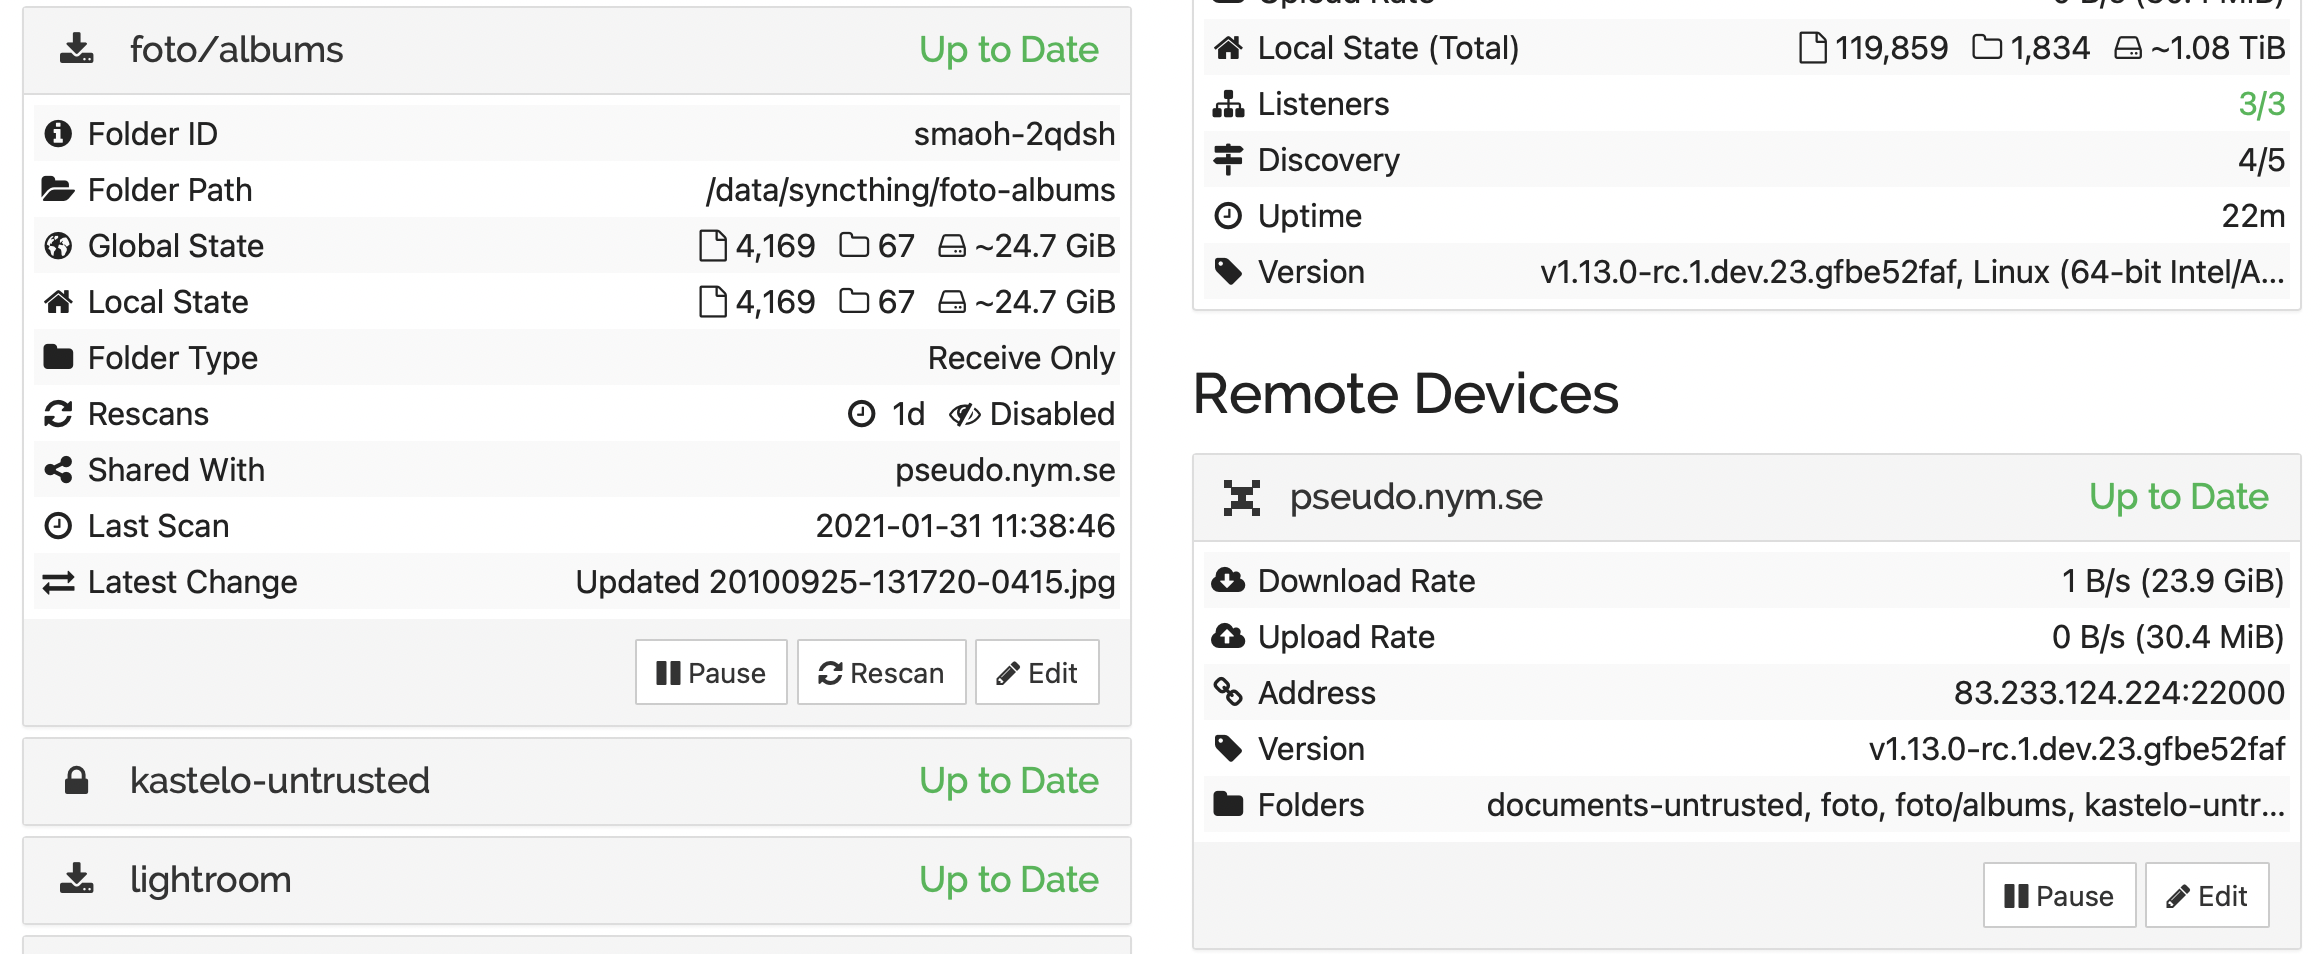The width and height of the screenshot is (2322, 954).
Task: Click the clock icon beside Last Scan
Action: click(58, 525)
